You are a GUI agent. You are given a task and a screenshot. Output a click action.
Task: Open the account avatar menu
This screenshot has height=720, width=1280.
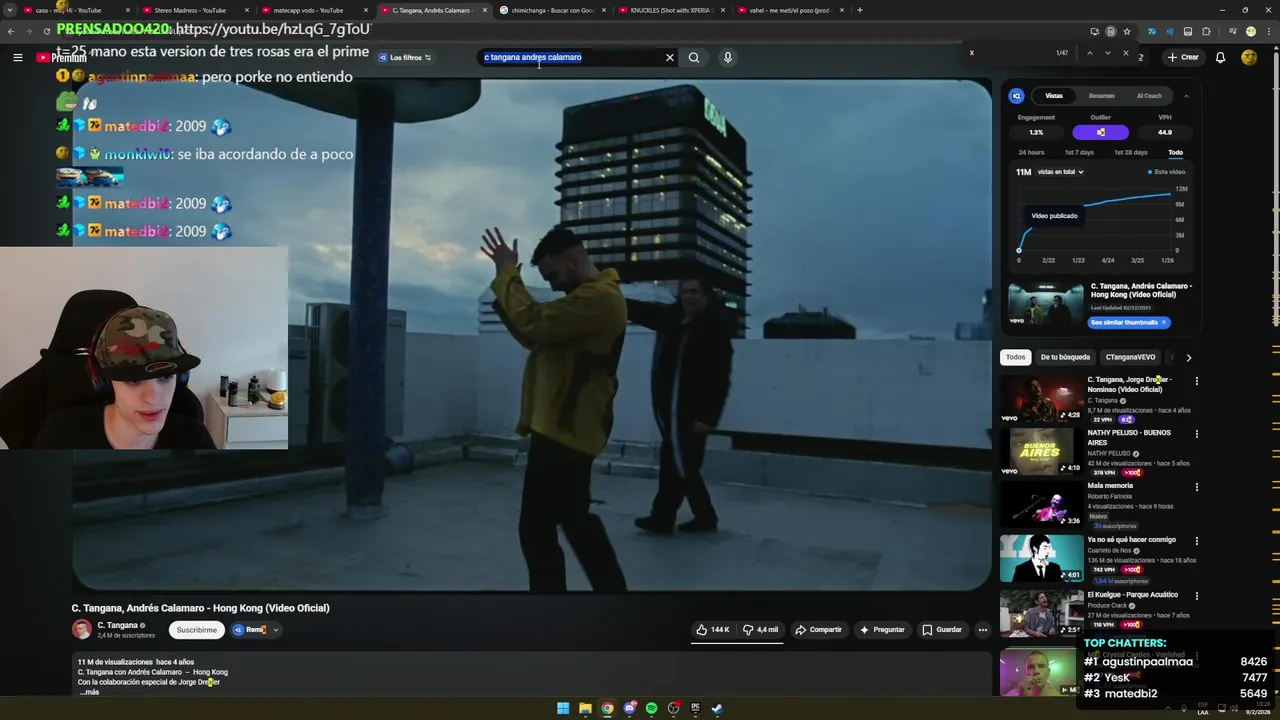pos(1249,57)
